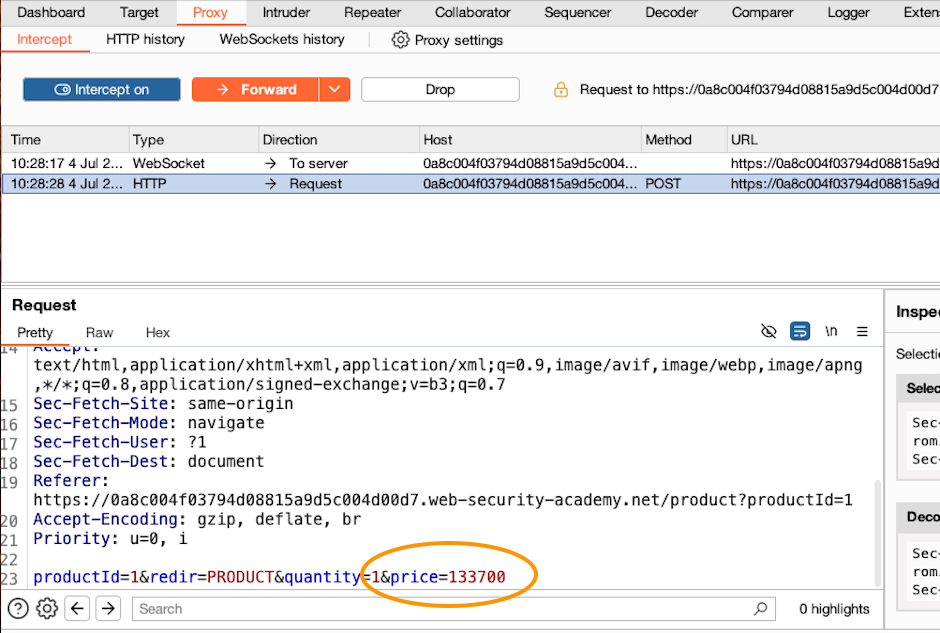The image size is (940, 633).
Task: Click the lock icon next to the request URL
Action: click(560, 89)
